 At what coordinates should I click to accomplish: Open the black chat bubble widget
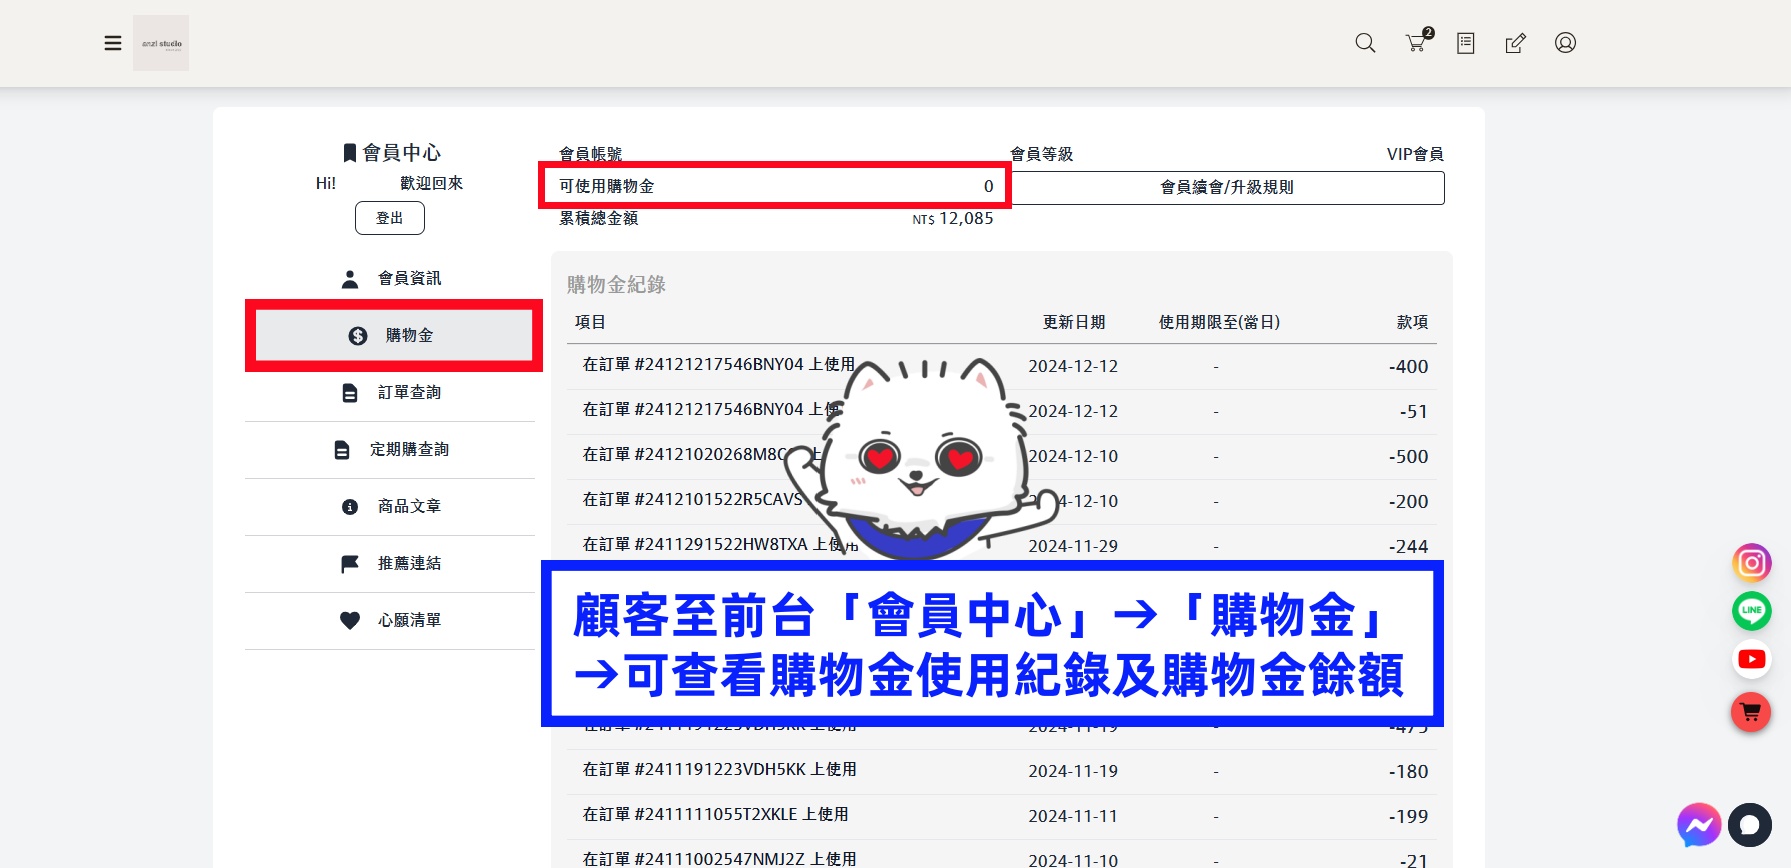pos(1750,825)
